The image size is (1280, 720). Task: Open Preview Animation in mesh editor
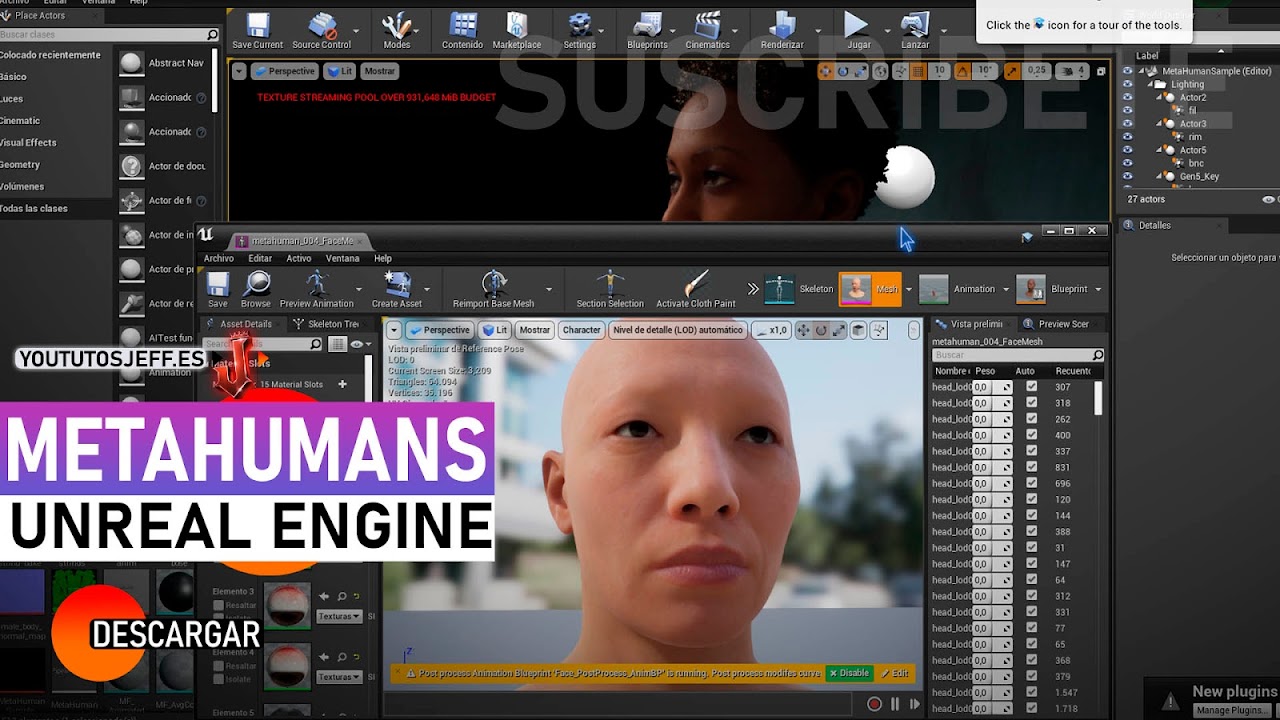[x=317, y=290]
